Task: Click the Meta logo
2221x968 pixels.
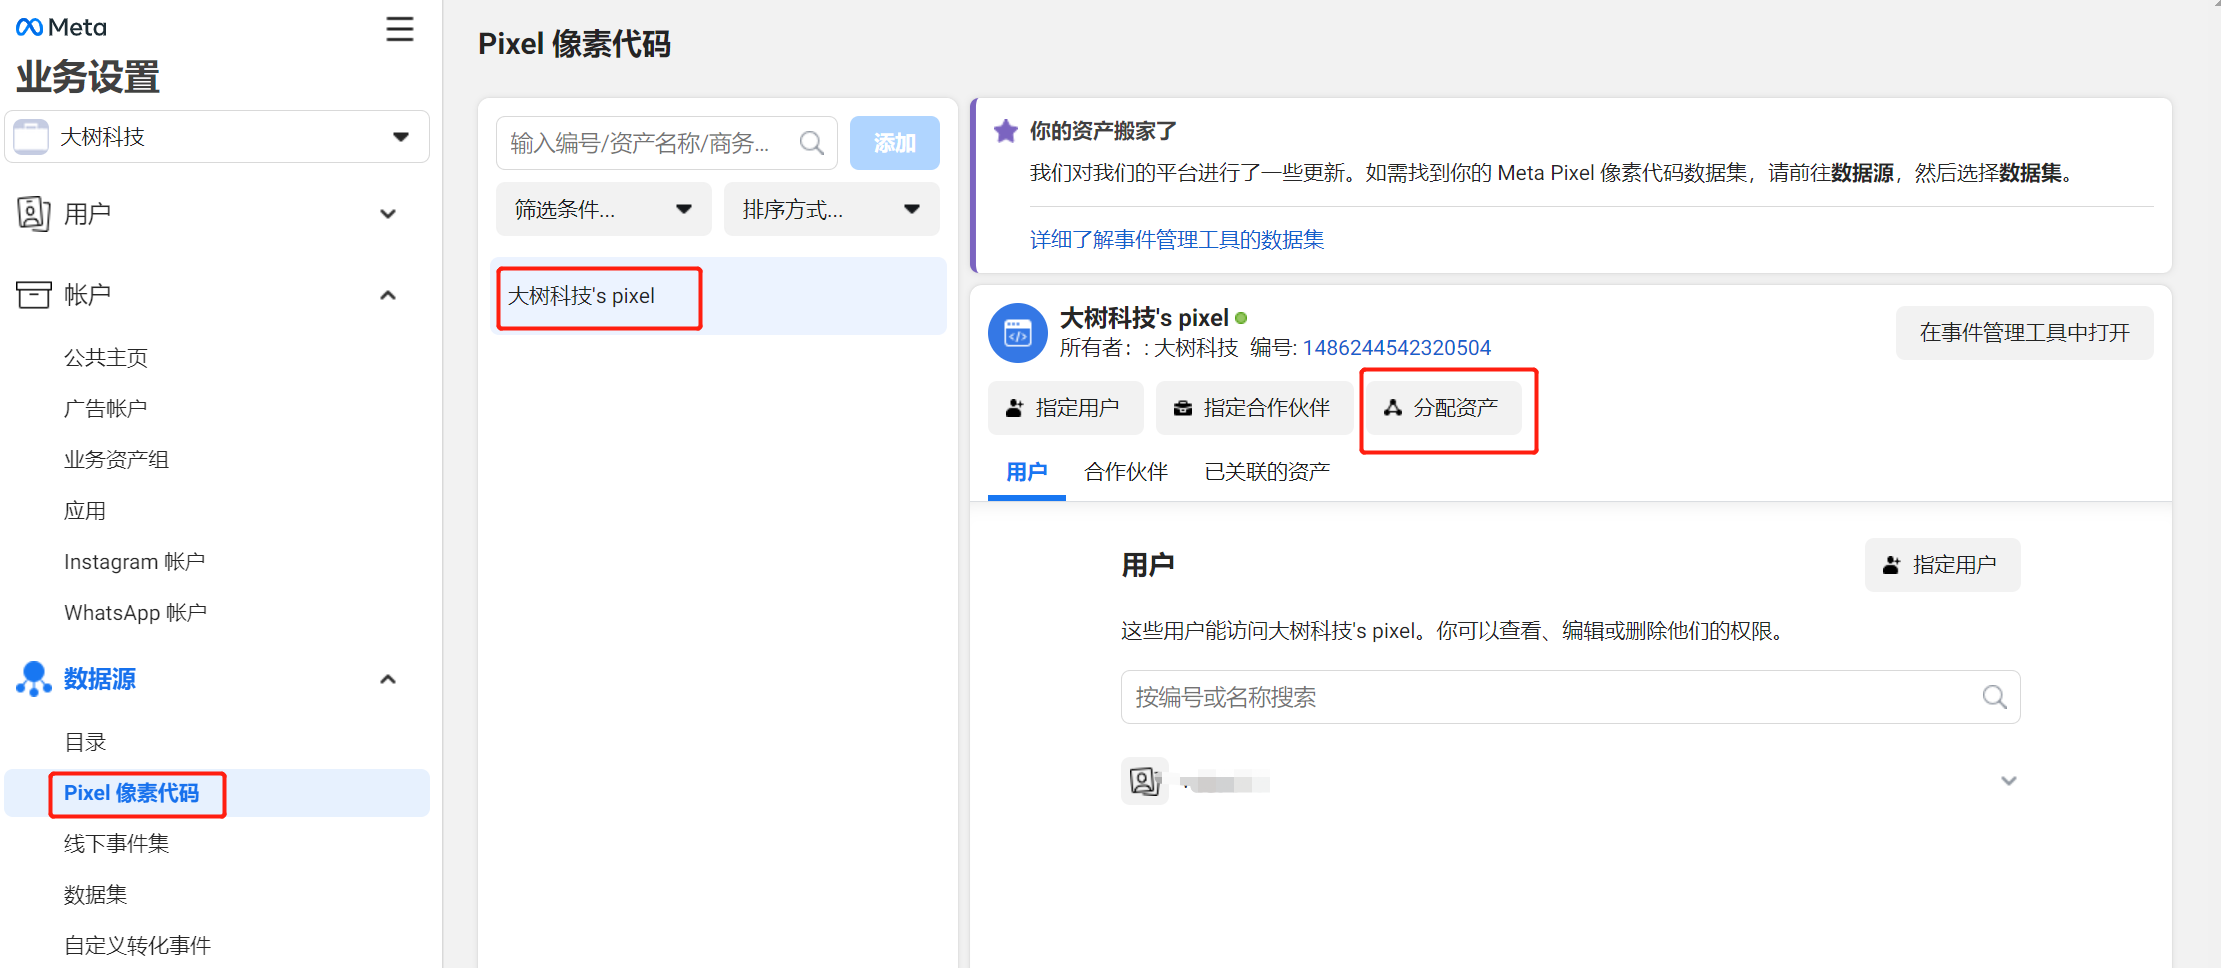Action: (61, 27)
